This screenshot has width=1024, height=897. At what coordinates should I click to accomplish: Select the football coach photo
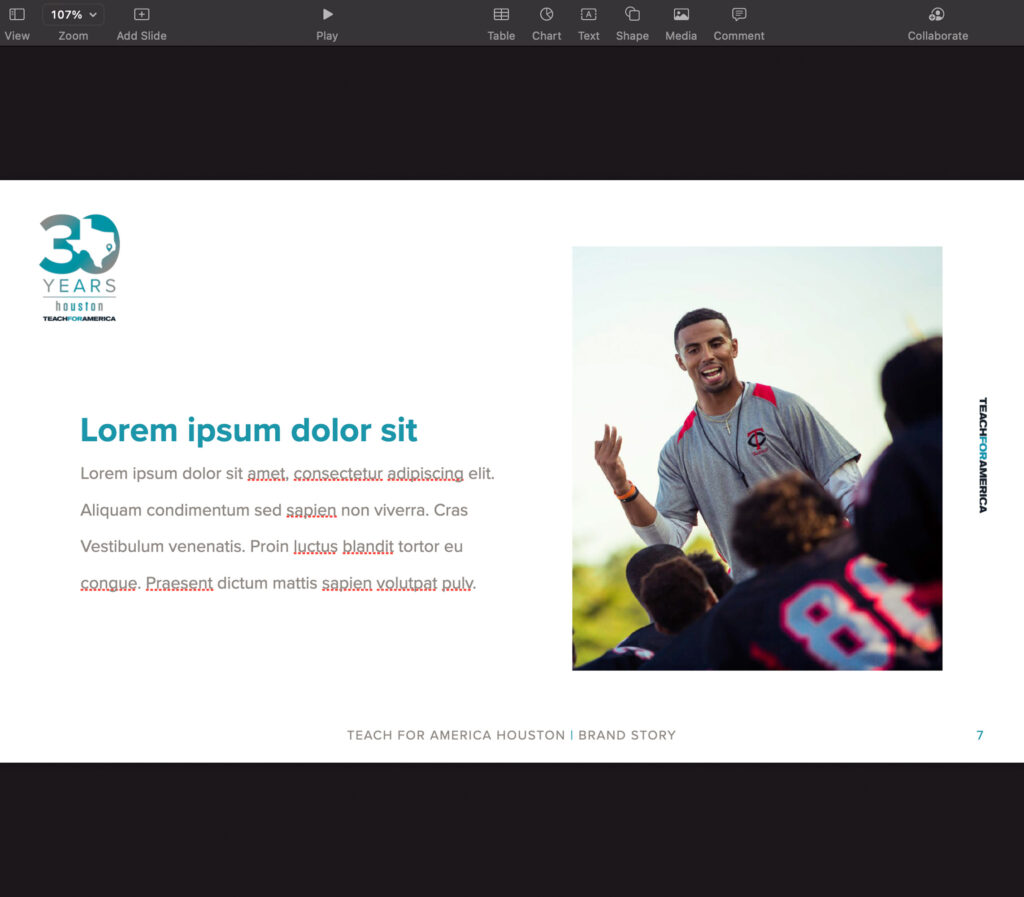[x=756, y=457]
